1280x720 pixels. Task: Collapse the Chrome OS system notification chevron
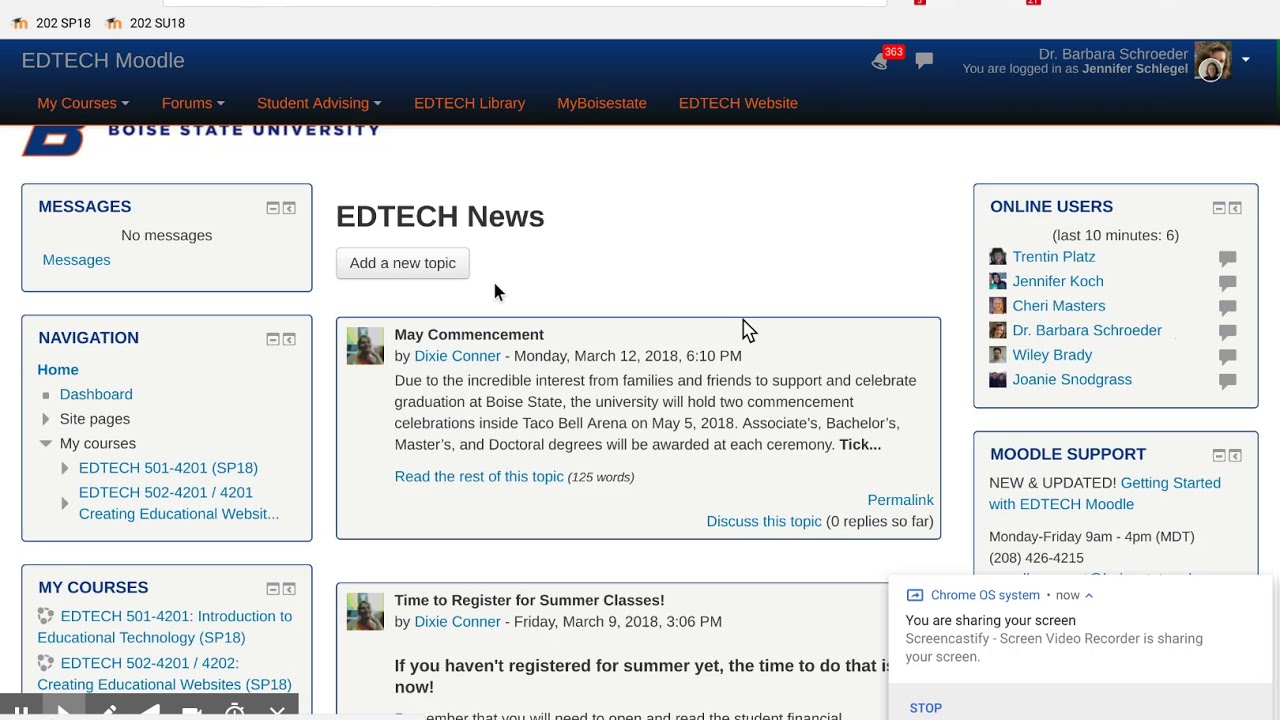[x=1089, y=595]
